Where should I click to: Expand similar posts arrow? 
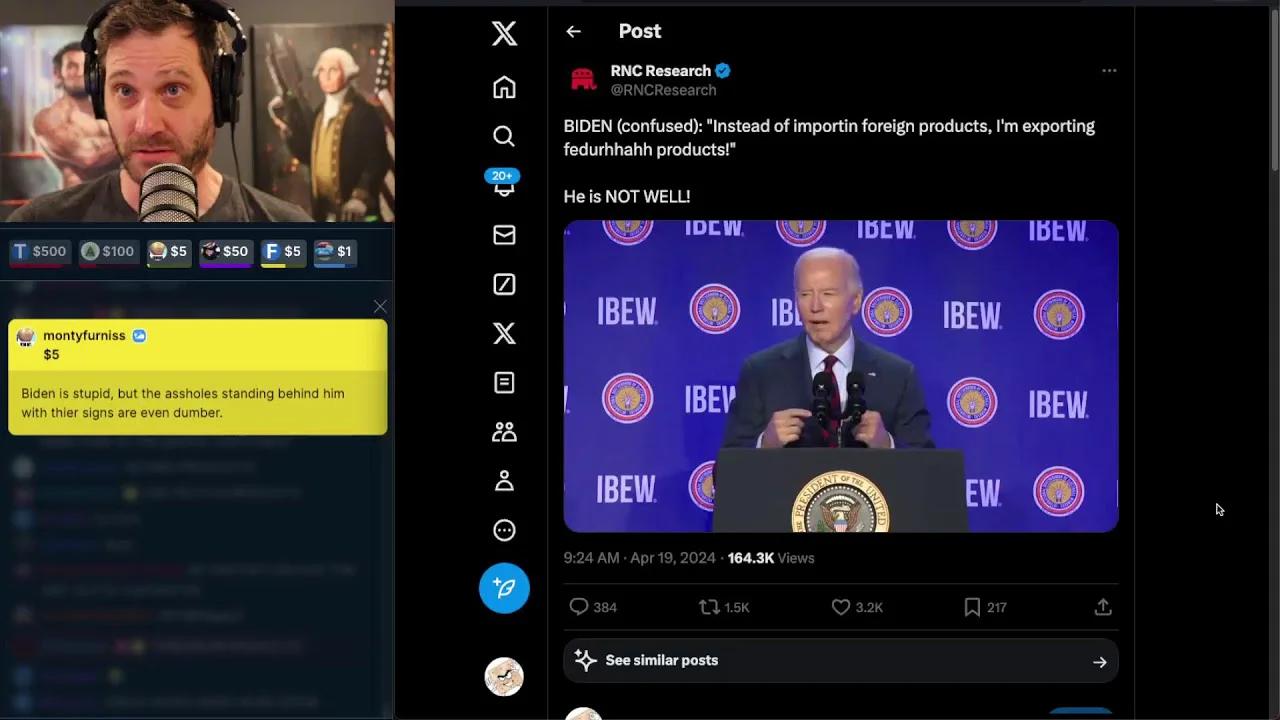[1099, 662]
